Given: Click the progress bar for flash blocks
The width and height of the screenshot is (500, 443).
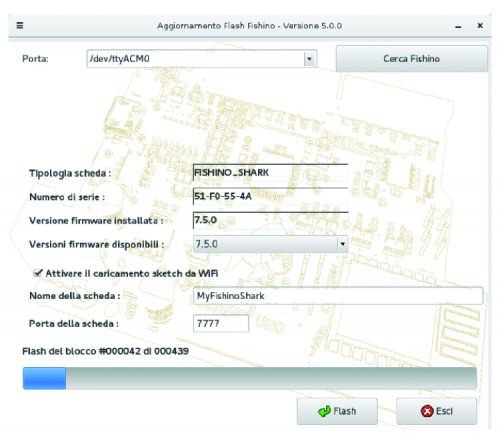Looking at the screenshot, I should pos(250,378).
